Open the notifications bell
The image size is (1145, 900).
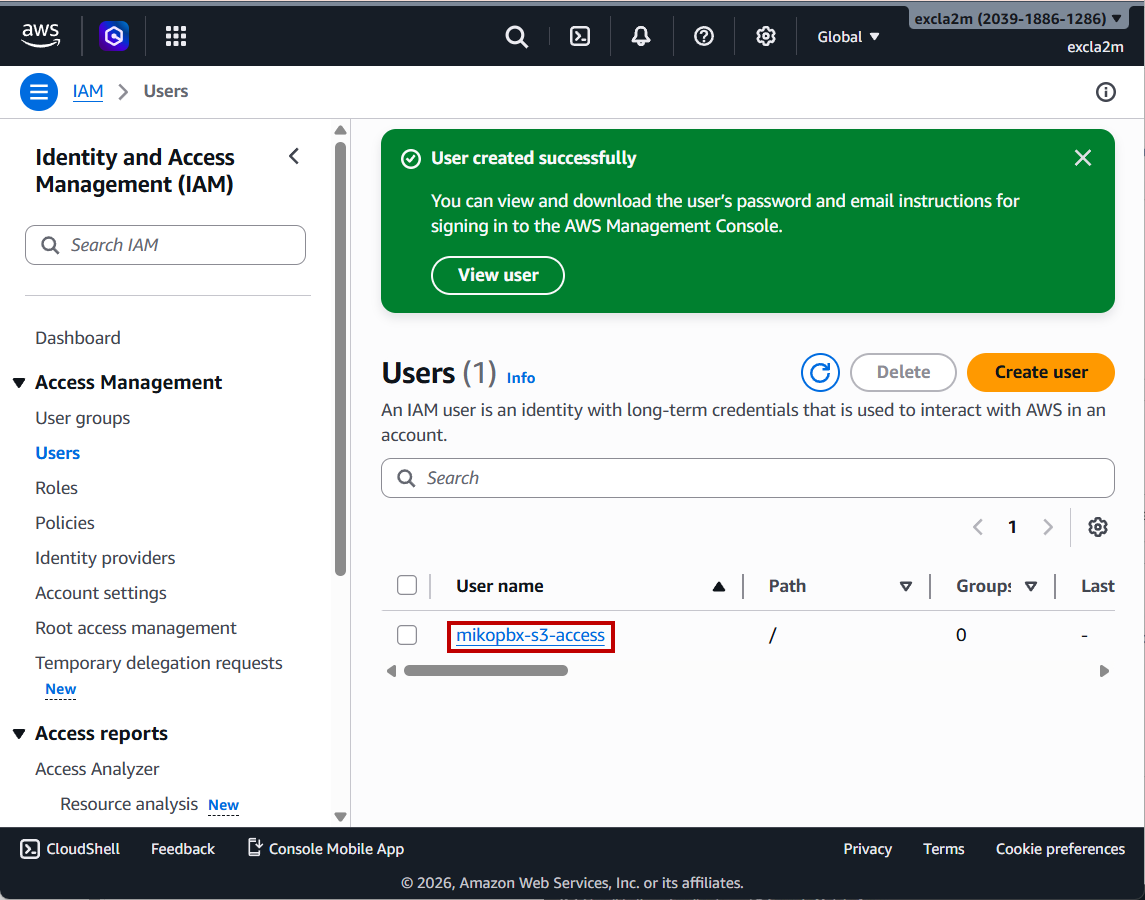[x=641, y=37]
